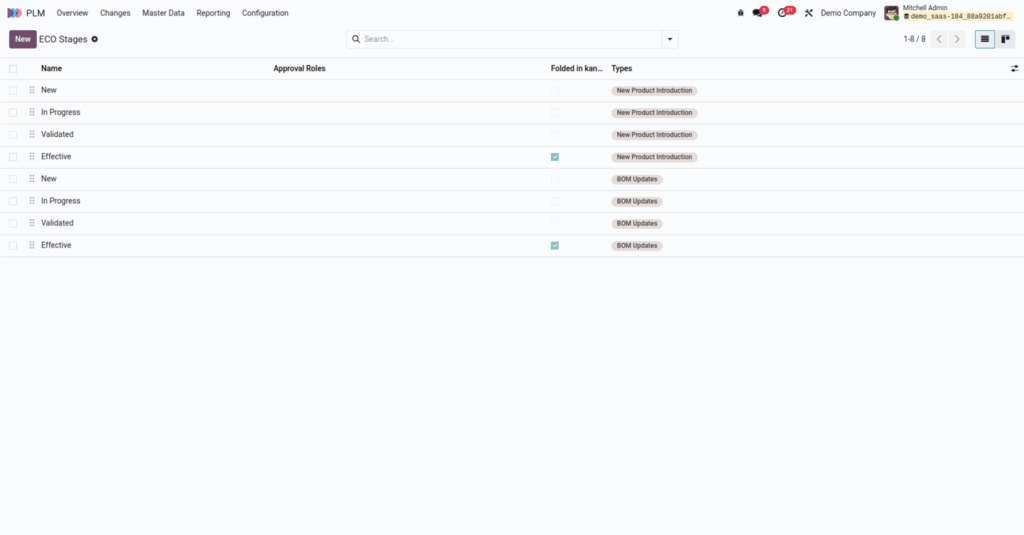Open the Reporting menu
Viewport: 1024px width, 535px height.
coord(213,13)
